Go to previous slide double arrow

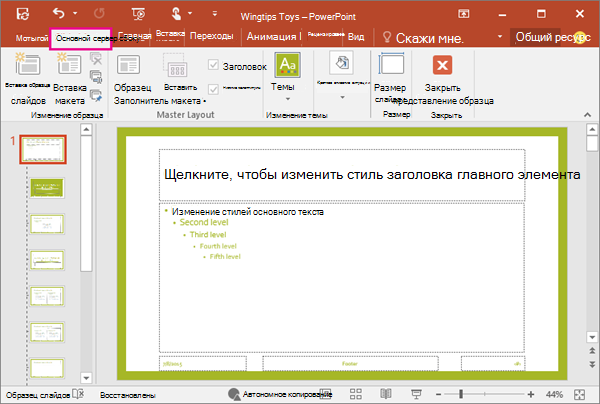[592, 350]
